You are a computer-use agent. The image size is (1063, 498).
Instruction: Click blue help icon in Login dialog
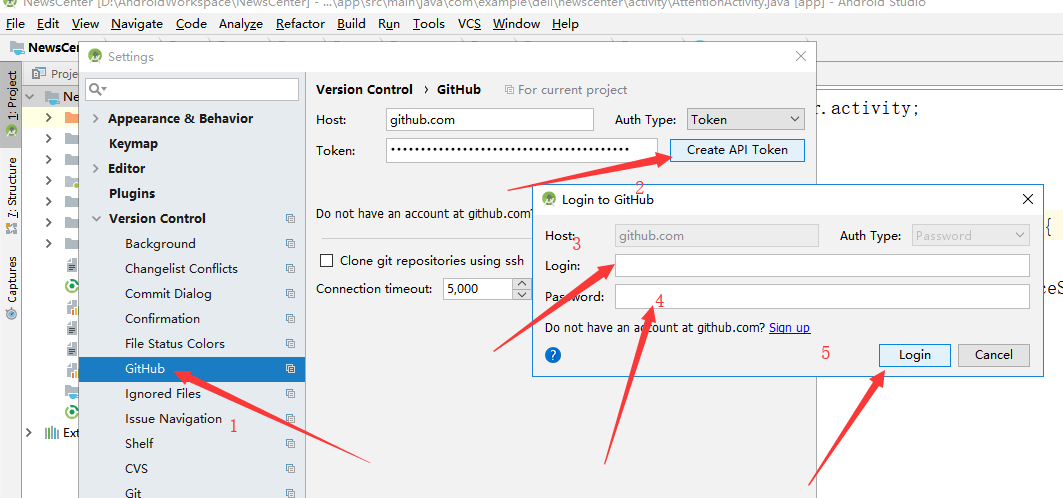553,354
